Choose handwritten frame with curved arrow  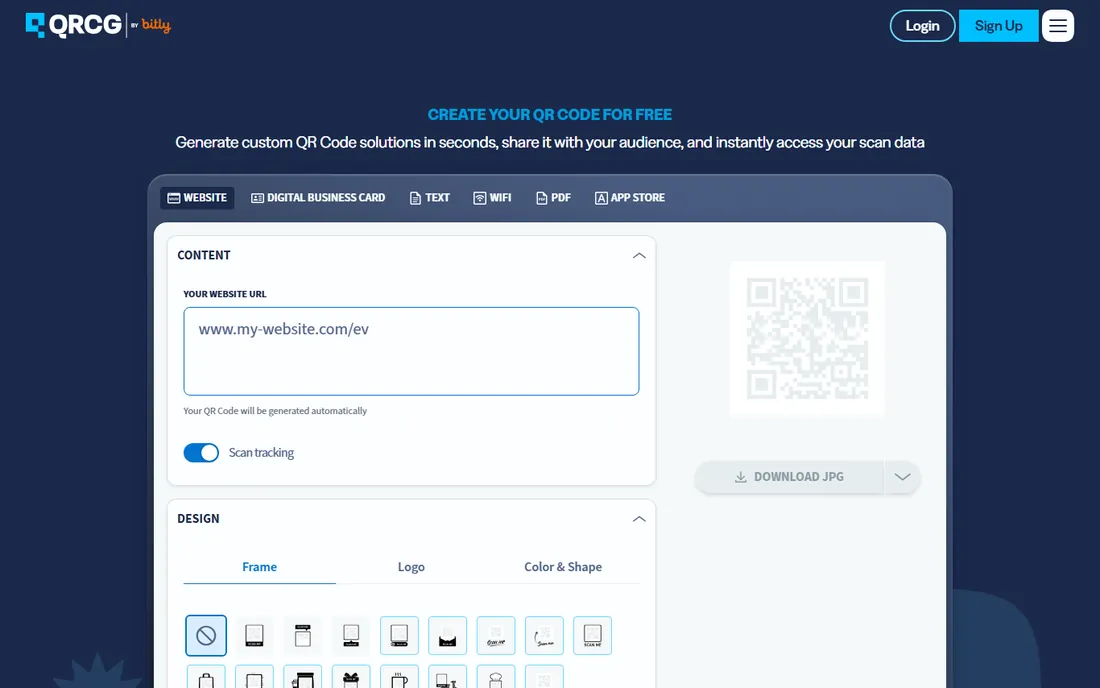[544, 635]
